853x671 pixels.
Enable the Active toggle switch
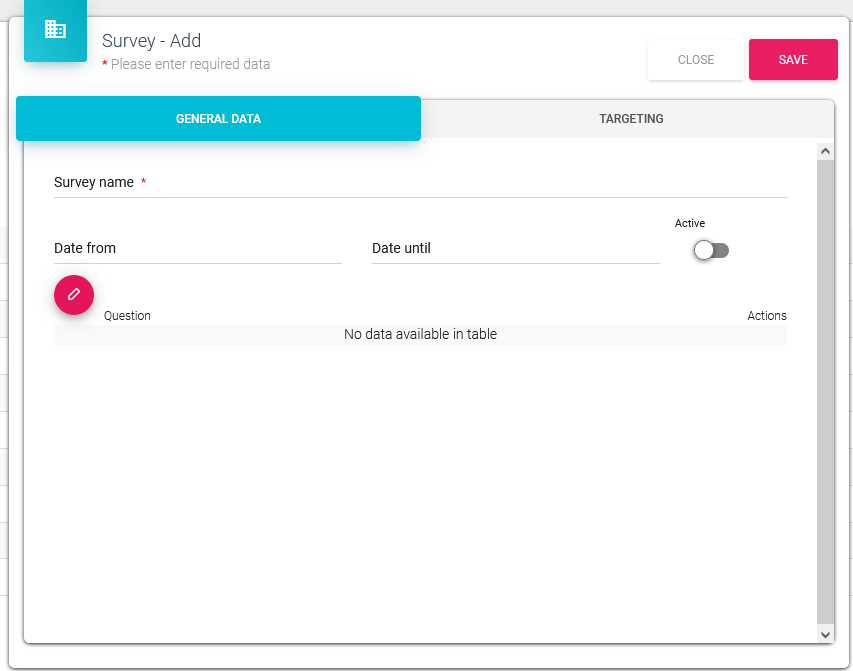[711, 250]
